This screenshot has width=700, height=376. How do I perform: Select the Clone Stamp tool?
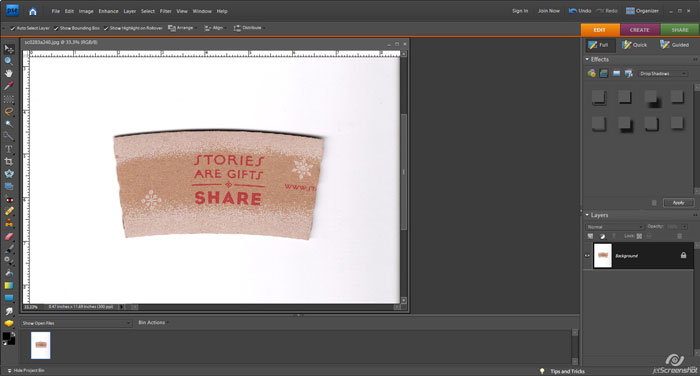tap(8, 224)
